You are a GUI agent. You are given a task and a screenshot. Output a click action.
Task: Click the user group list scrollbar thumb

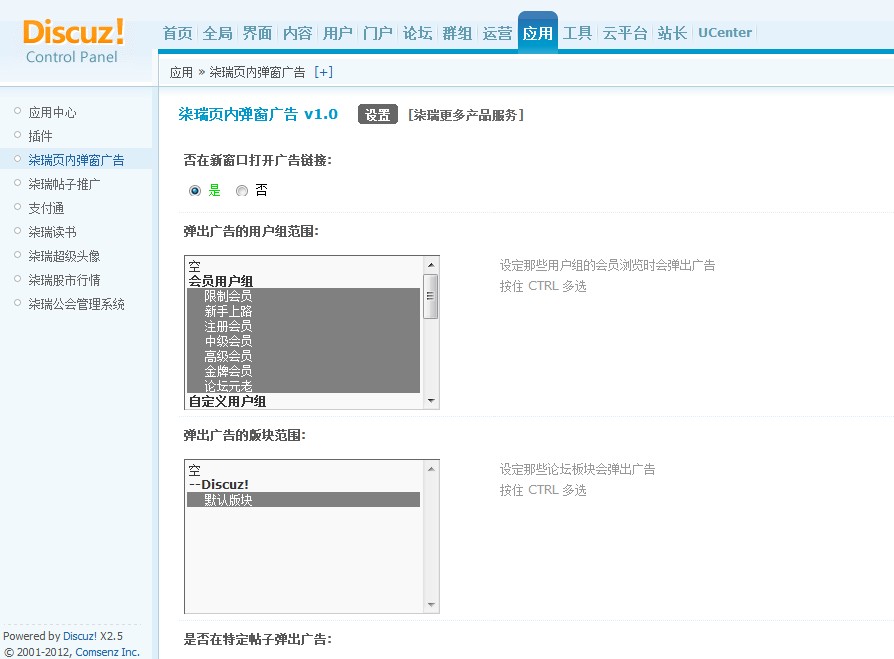(x=431, y=296)
